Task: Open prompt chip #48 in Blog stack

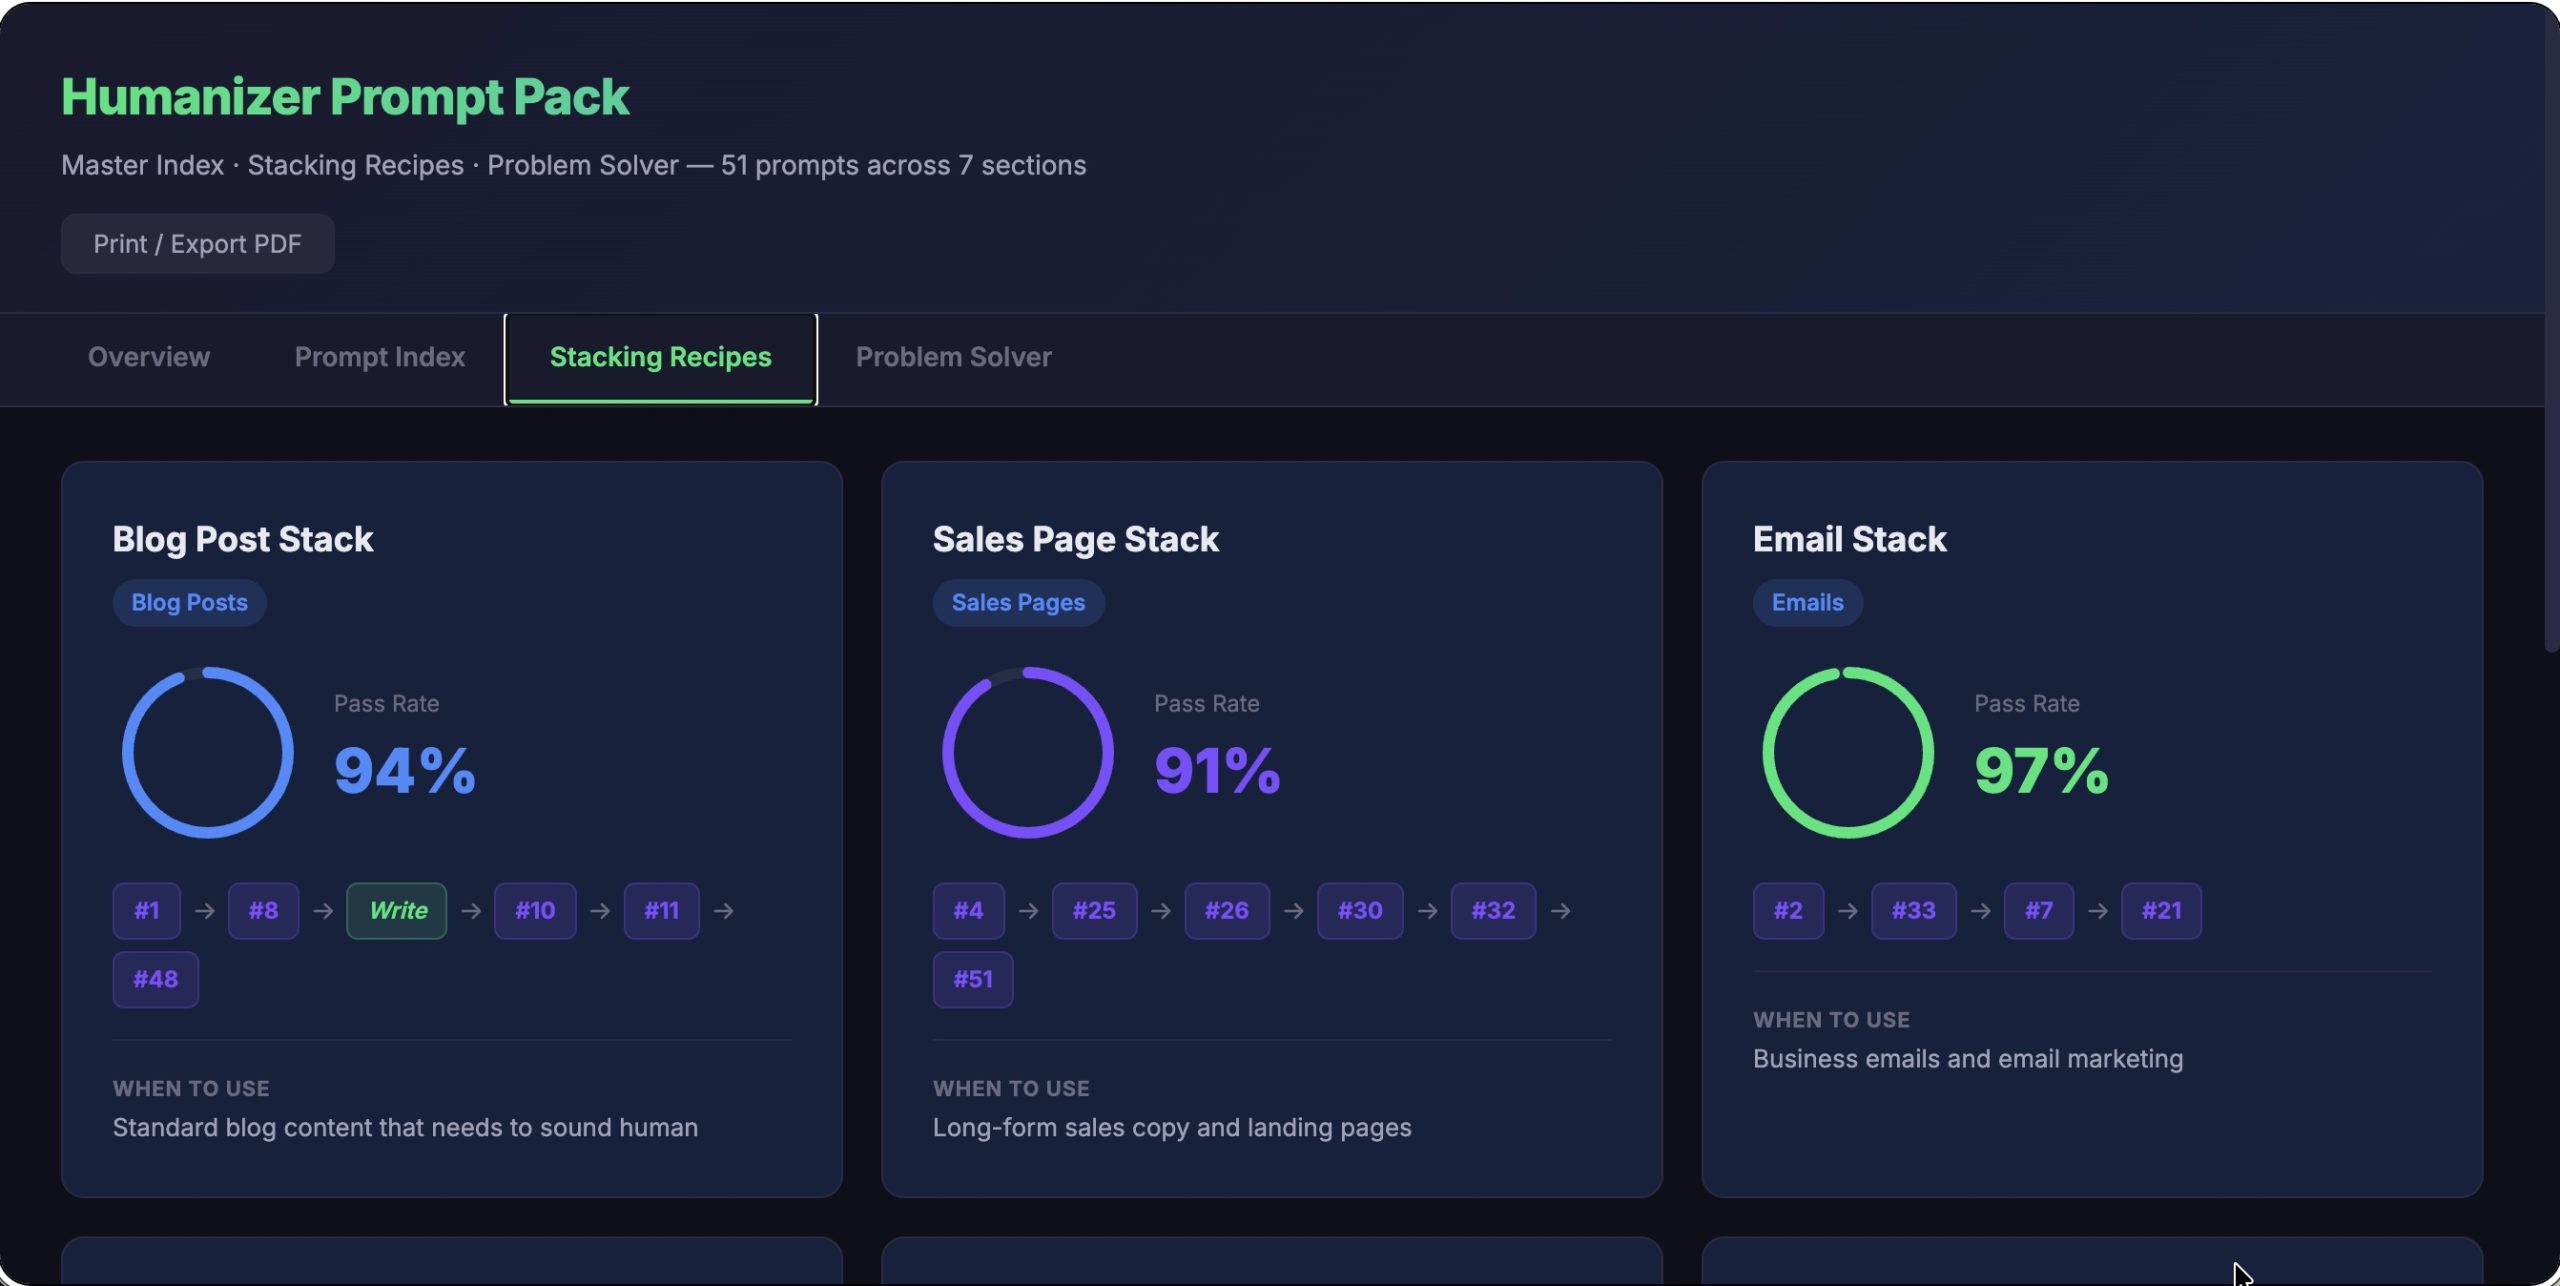Action: pyautogui.click(x=155, y=979)
